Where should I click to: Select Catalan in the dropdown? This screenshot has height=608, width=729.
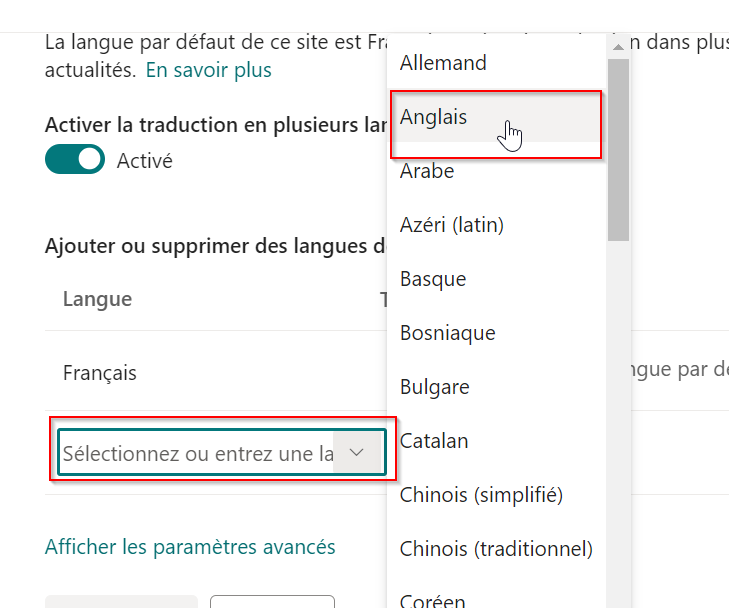(434, 441)
